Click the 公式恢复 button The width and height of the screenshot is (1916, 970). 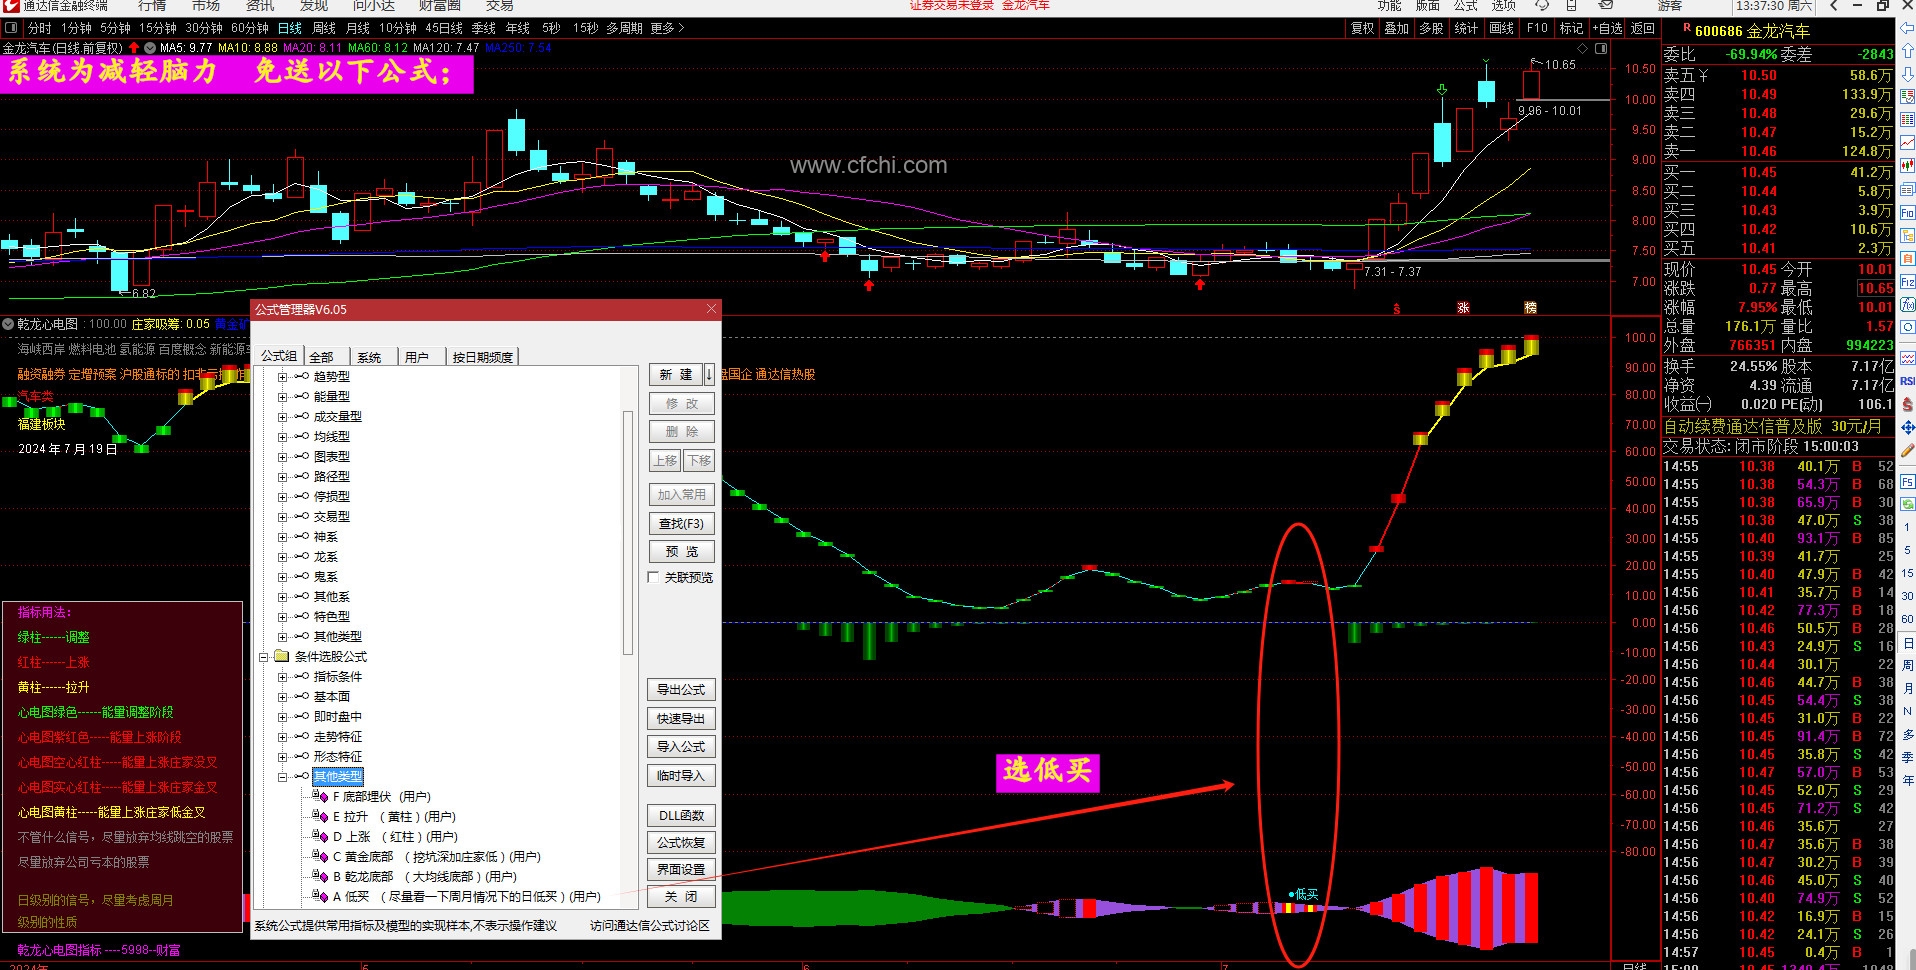click(x=682, y=843)
